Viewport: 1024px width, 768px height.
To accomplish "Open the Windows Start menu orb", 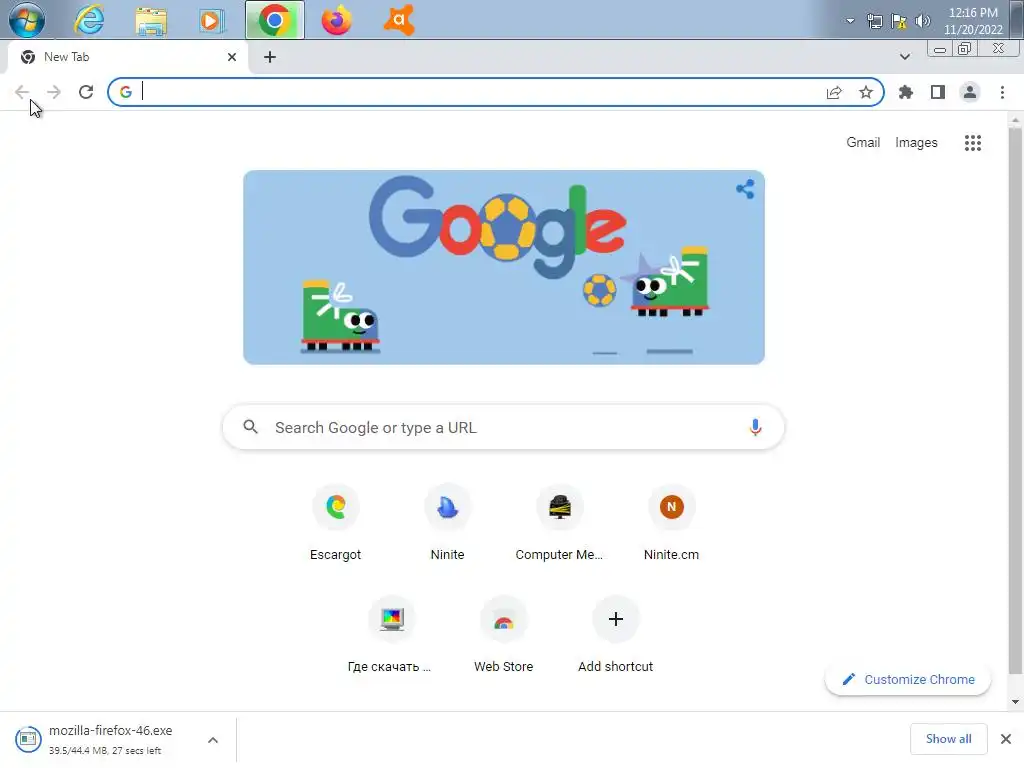I will click(x=27, y=20).
